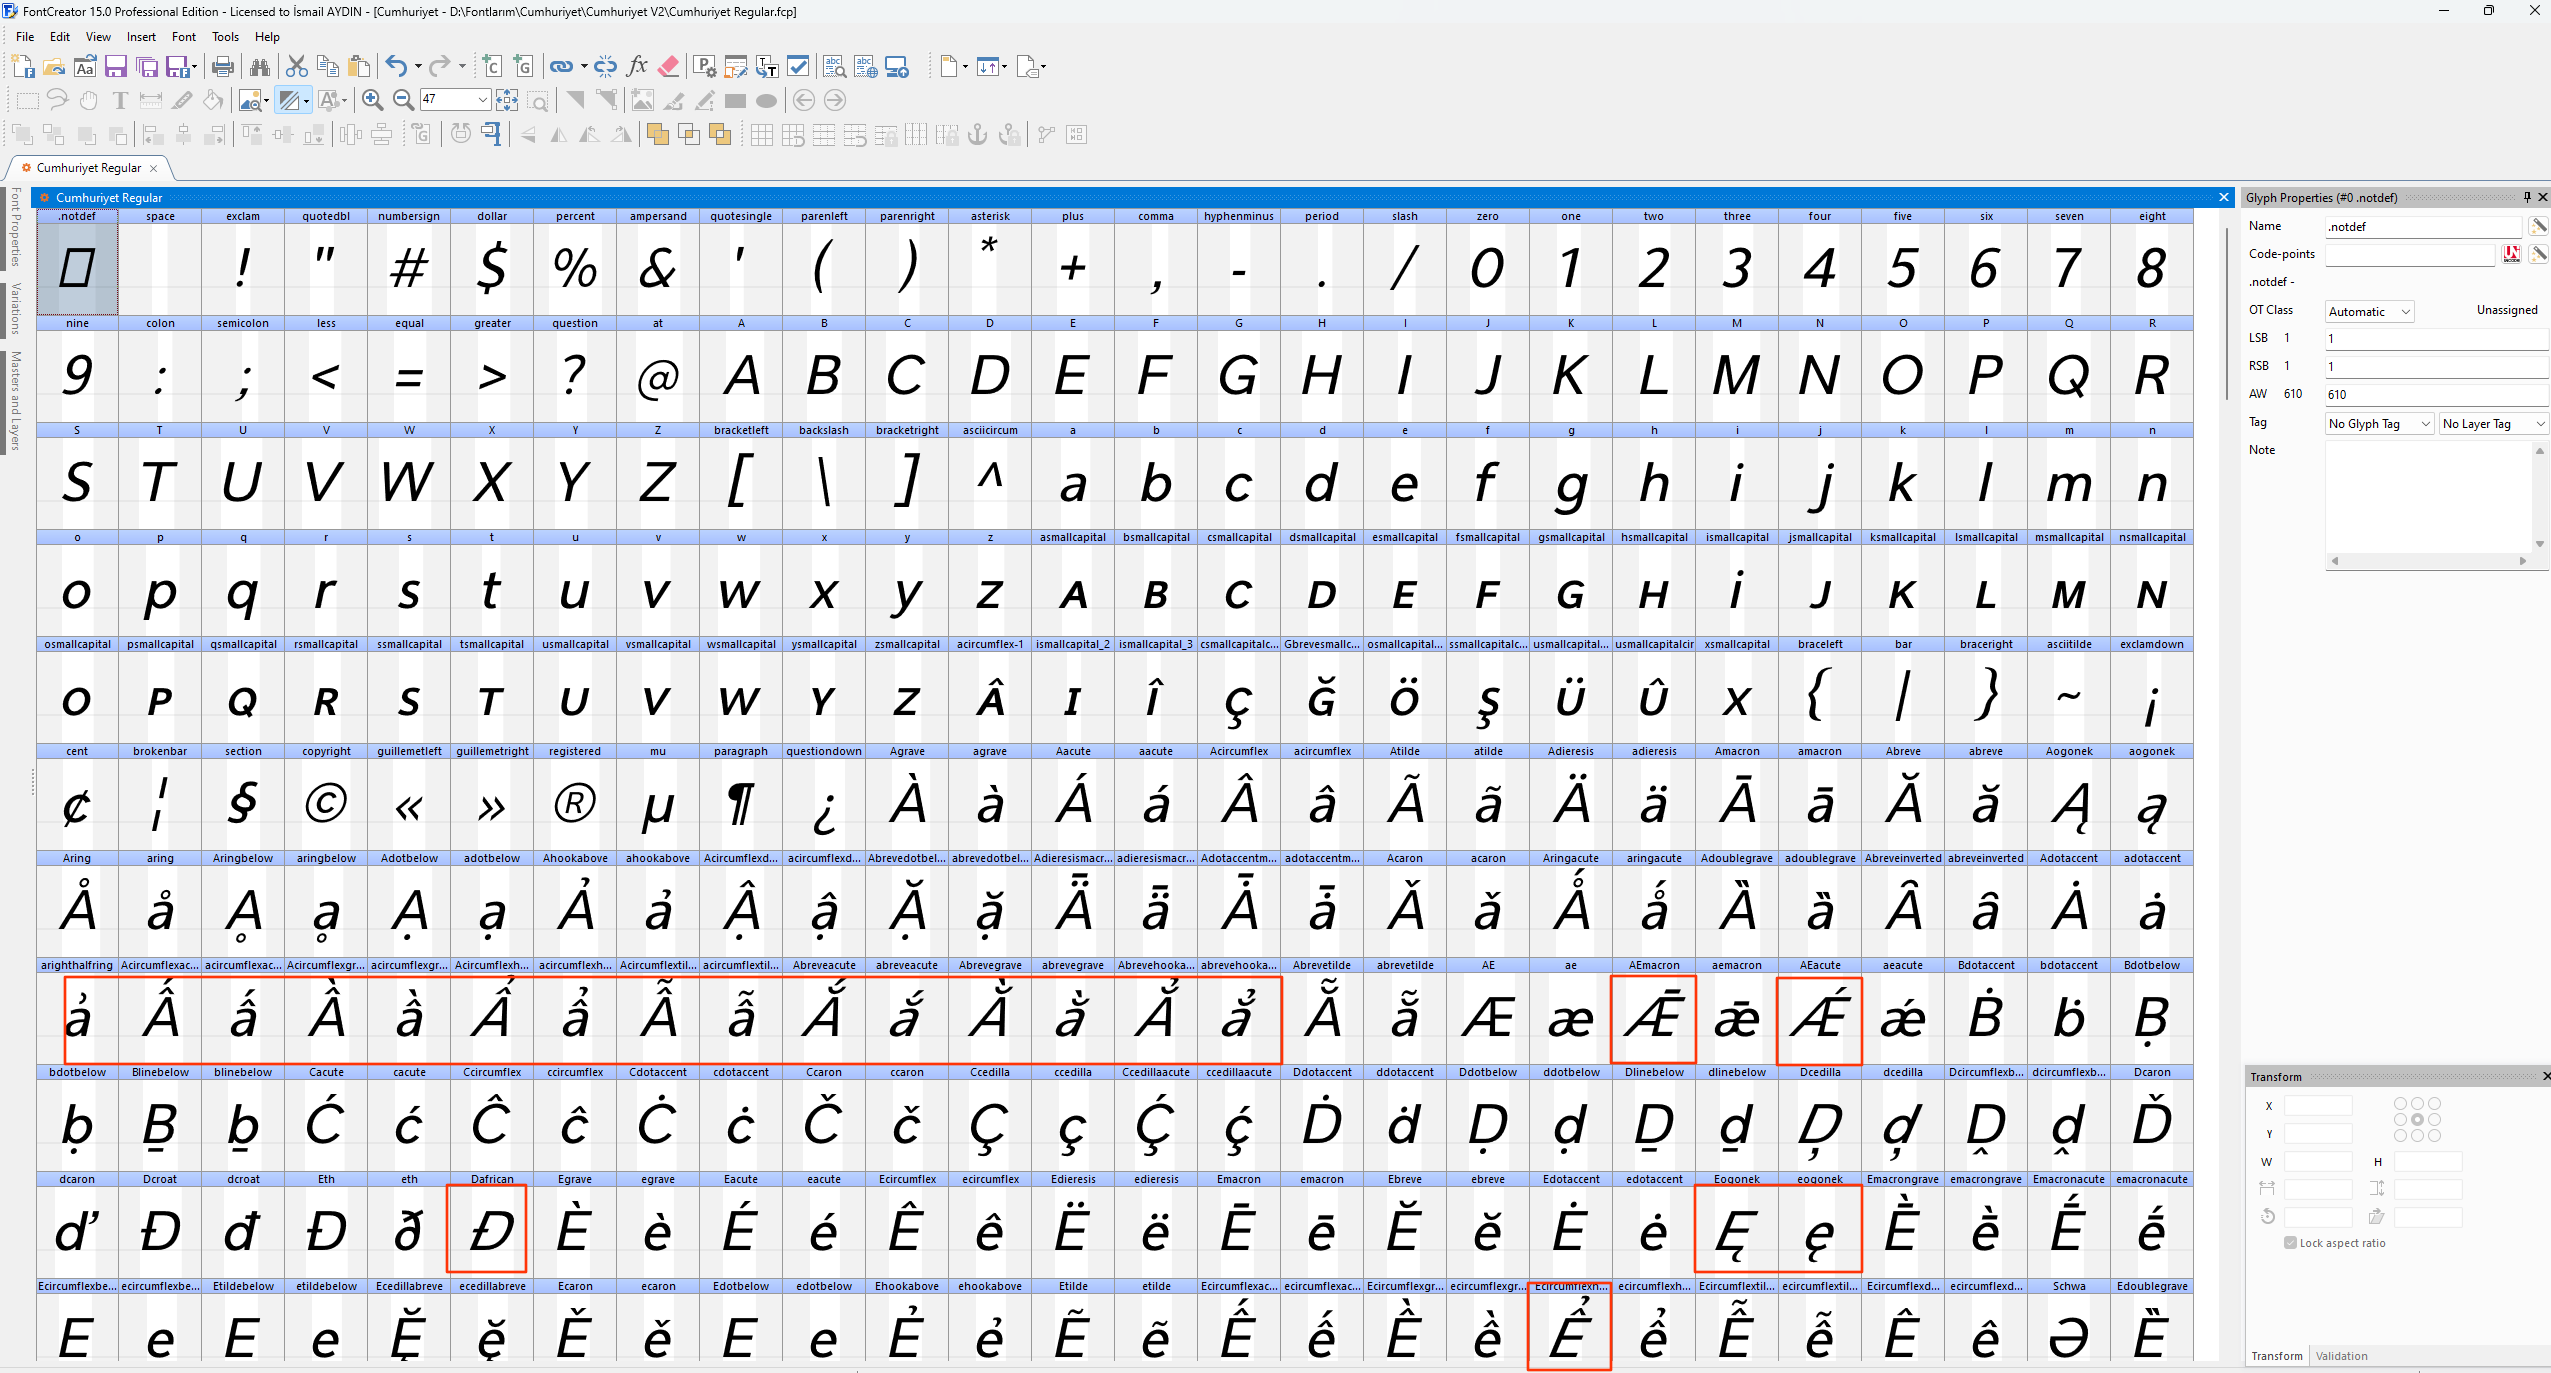This screenshot has height=1373, width=2551.
Task: Click the Note vertical scrollbar down arrow
Action: (2539, 544)
